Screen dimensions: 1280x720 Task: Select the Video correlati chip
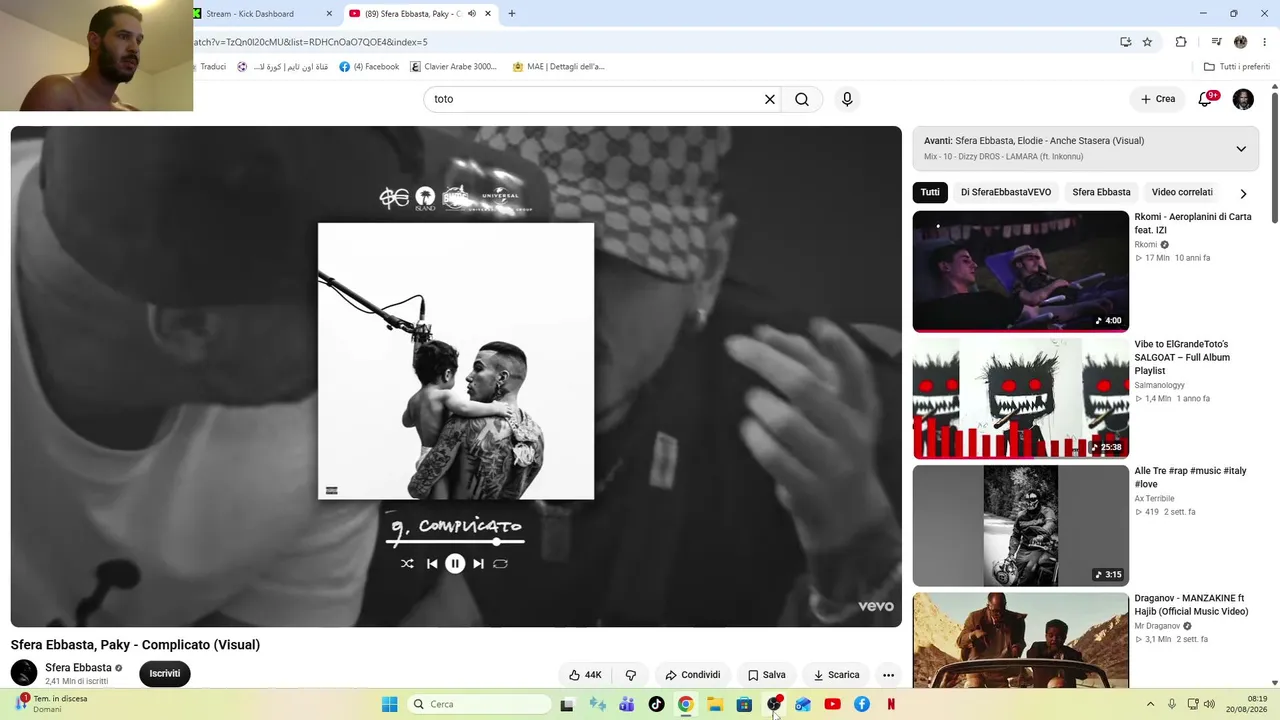(x=1182, y=192)
